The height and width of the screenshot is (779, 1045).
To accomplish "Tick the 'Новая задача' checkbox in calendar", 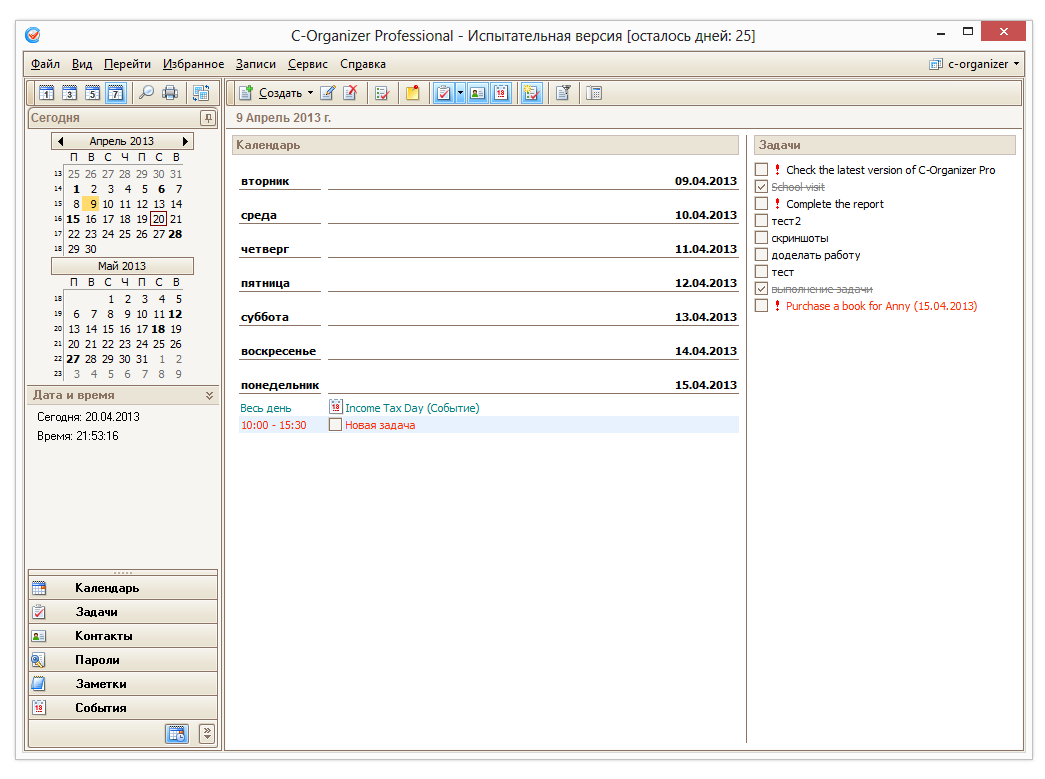I will [x=336, y=425].
